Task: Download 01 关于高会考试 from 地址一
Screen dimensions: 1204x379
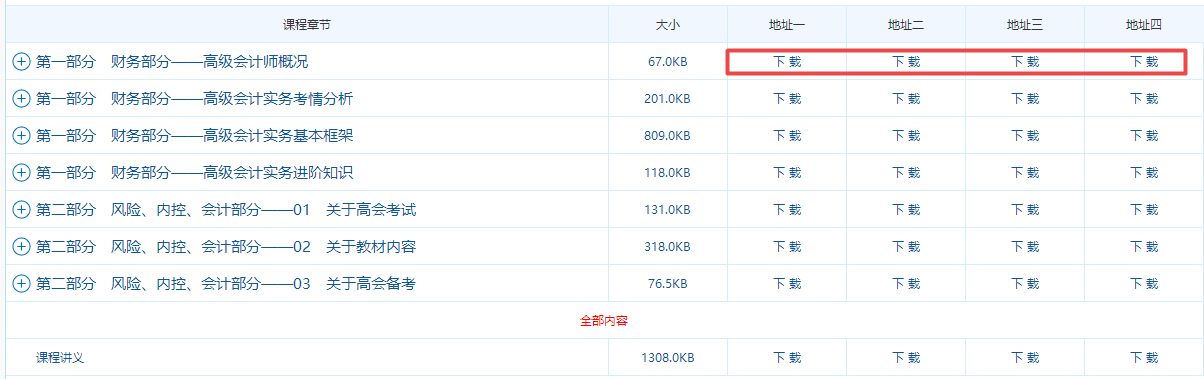Action: 787,210
